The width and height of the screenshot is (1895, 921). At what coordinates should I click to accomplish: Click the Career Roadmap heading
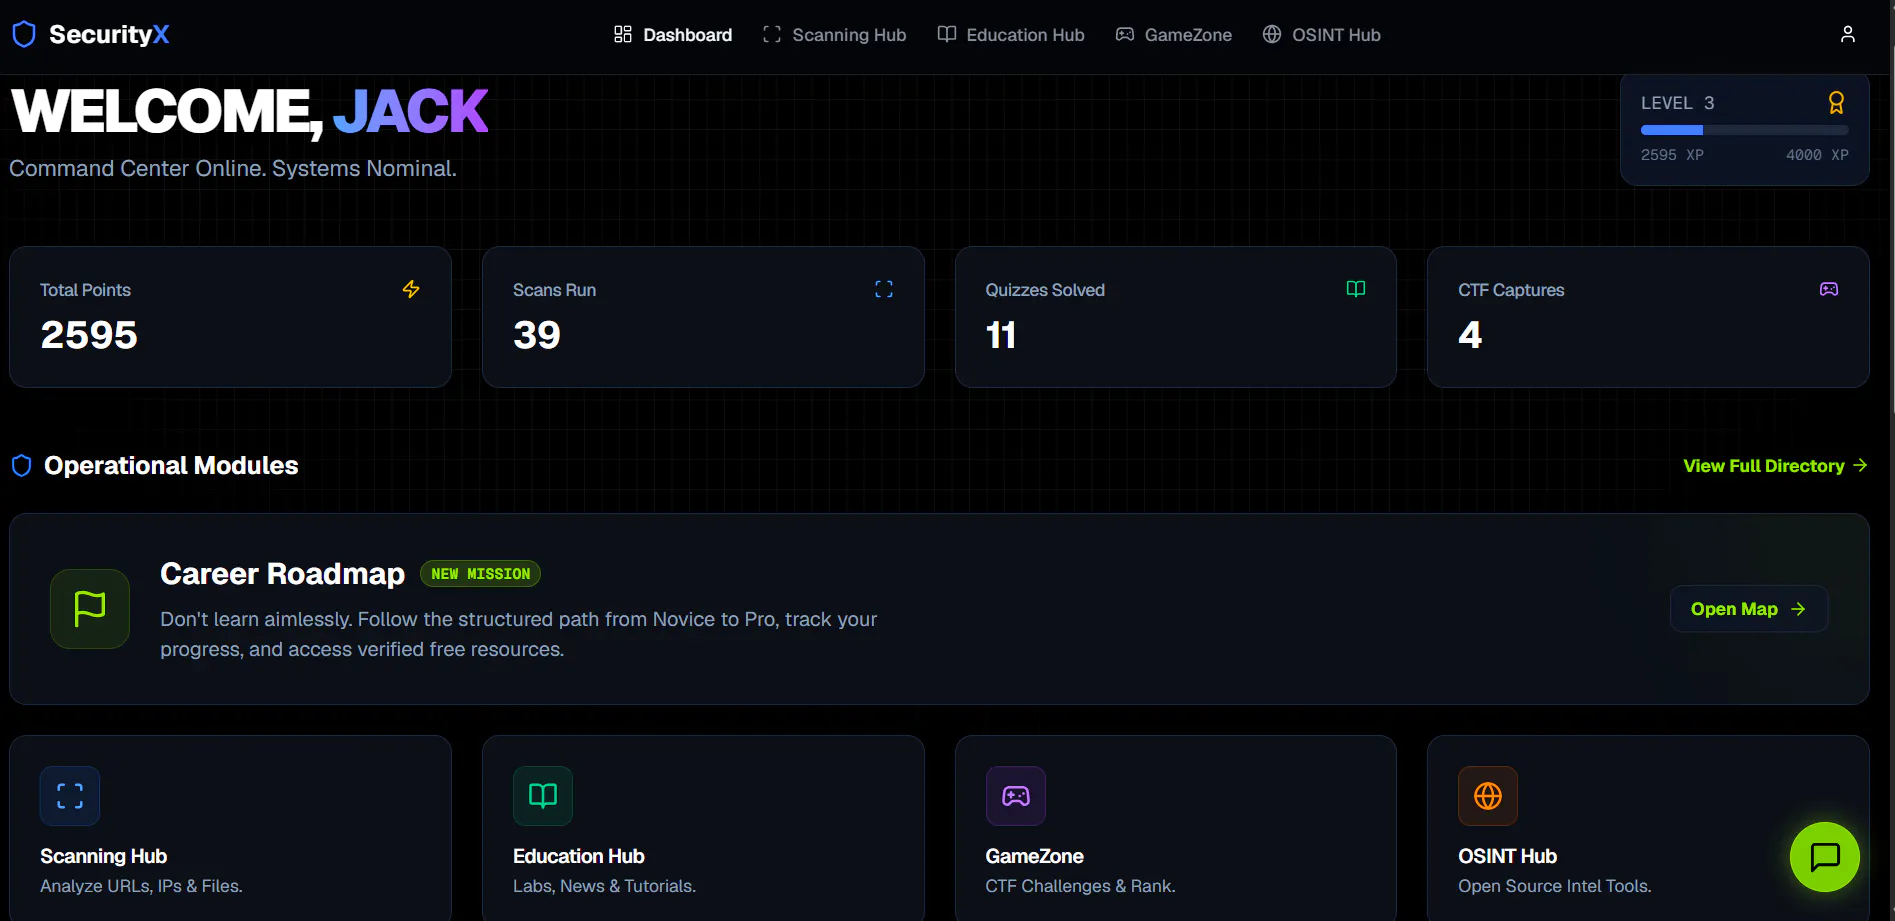click(282, 574)
